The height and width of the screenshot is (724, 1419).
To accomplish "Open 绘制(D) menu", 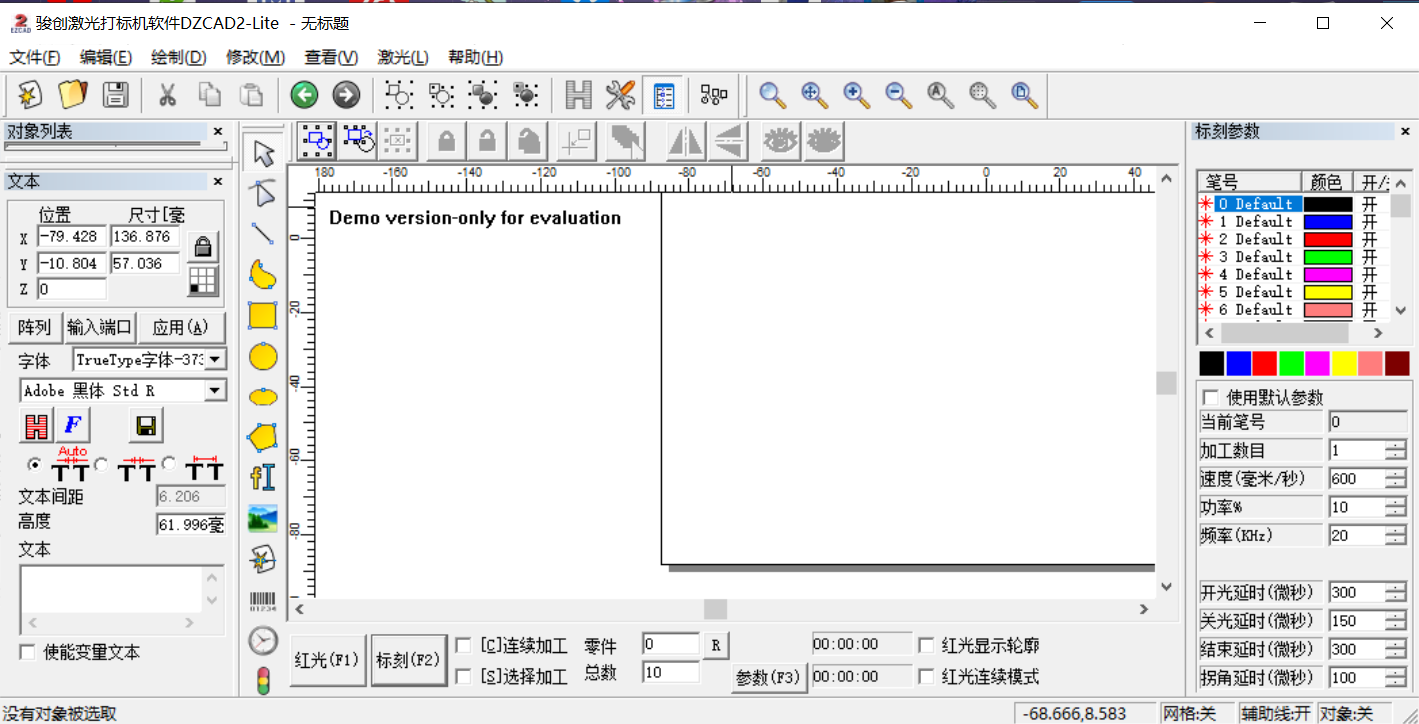I will [x=179, y=57].
